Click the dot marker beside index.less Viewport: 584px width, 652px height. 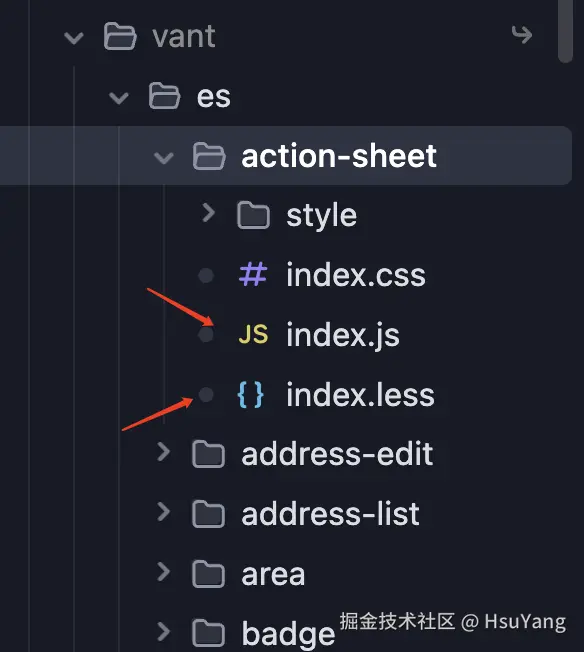click(x=206, y=395)
